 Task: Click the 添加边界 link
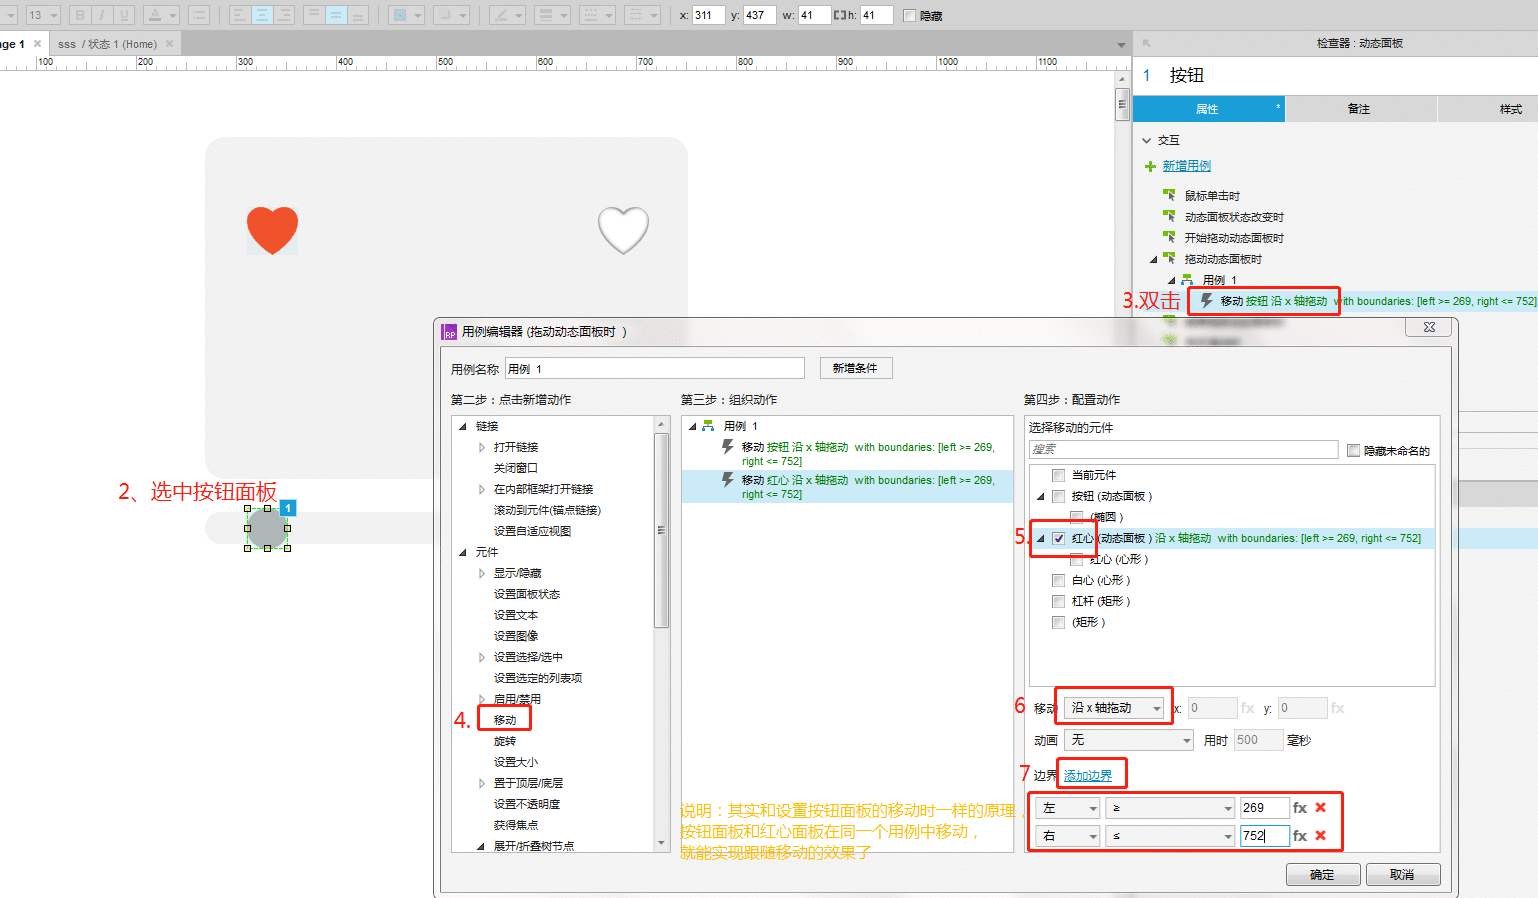[x=1087, y=776]
